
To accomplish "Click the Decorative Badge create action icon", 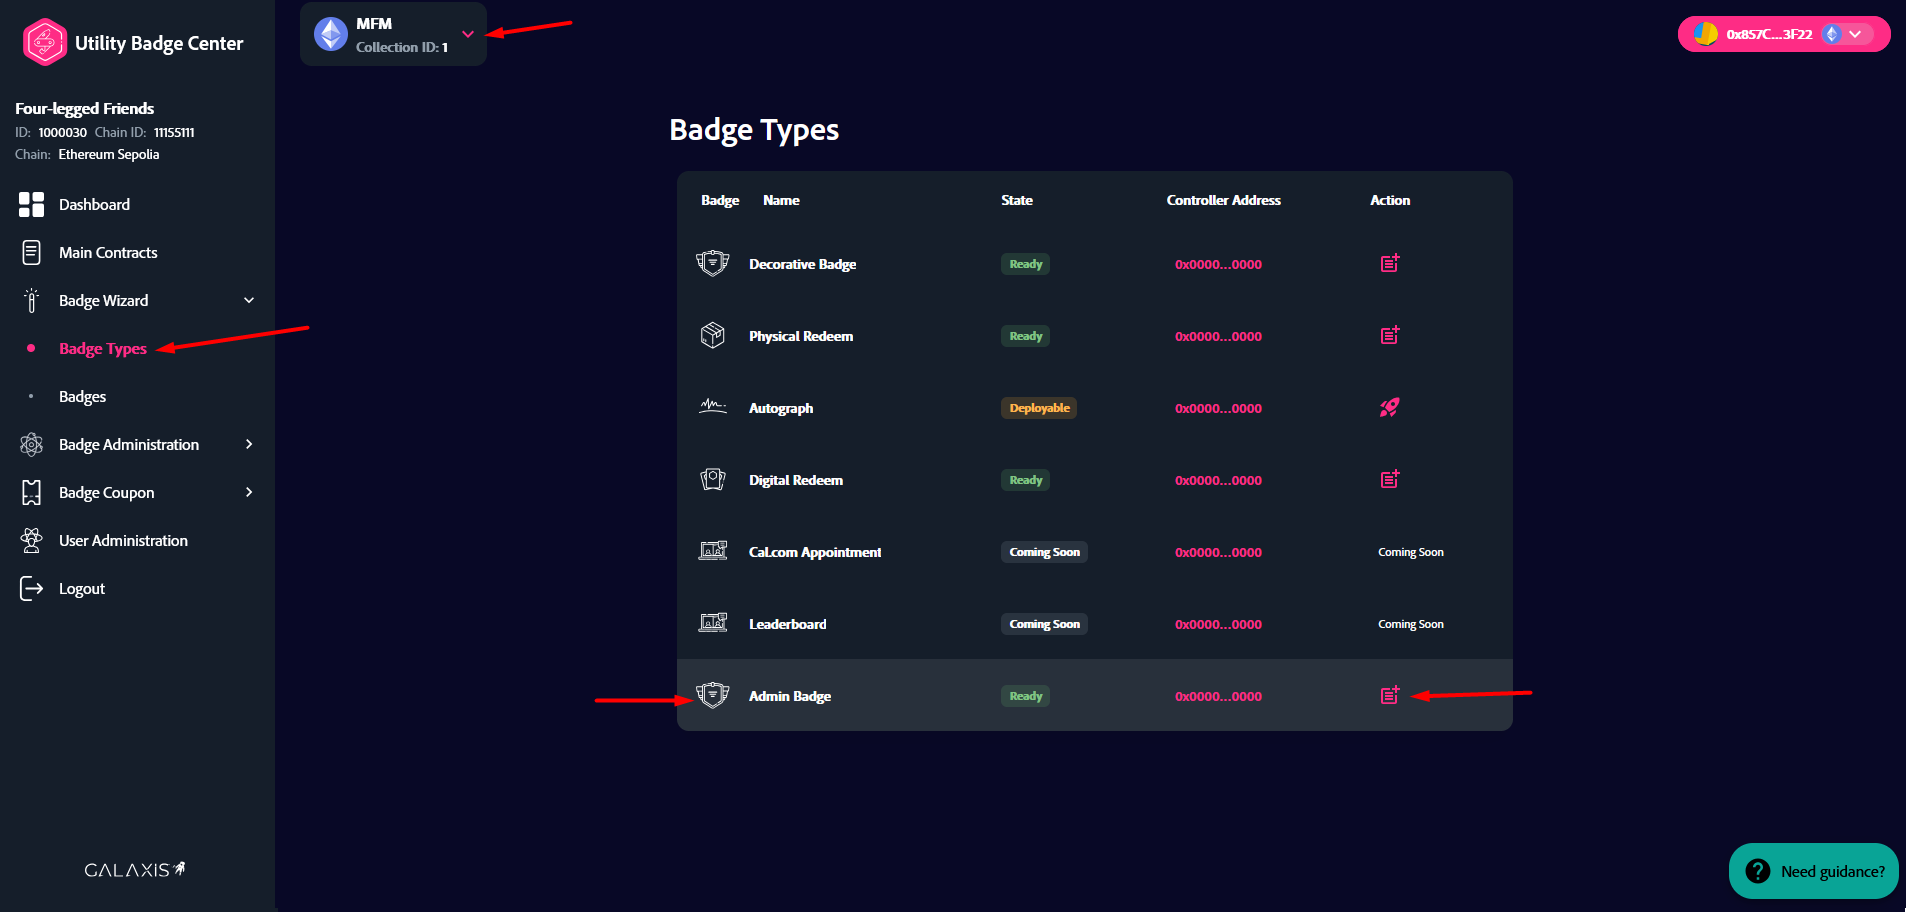I will pos(1389,263).
